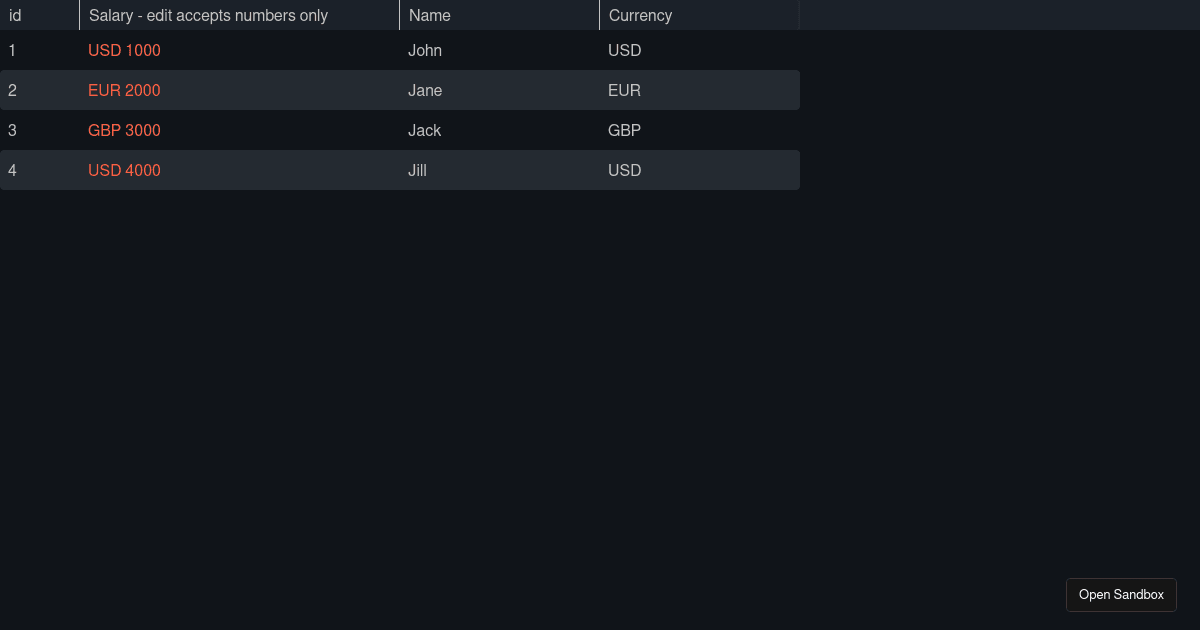Select the id column header
Image resolution: width=1200 pixels, height=630 pixels.
coord(40,15)
